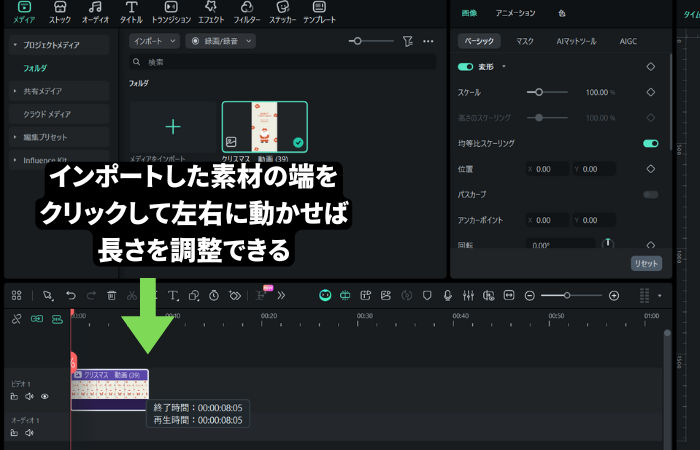Switch to the 色 properties tab

[x=562, y=13]
